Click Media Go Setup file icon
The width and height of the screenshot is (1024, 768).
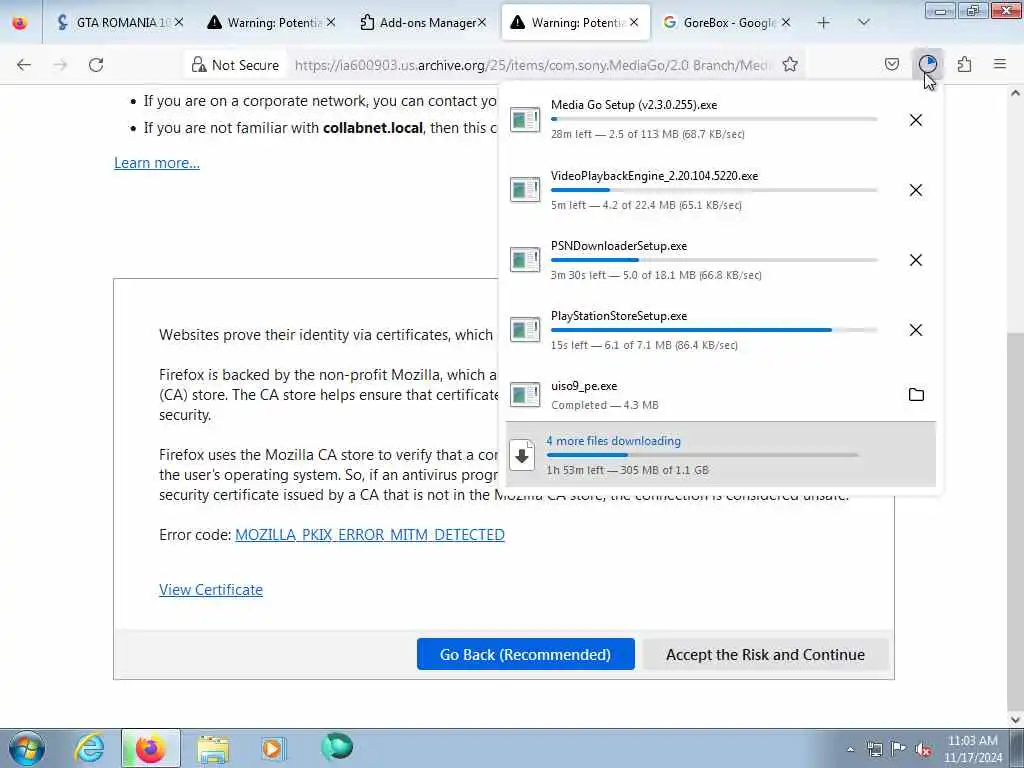pyautogui.click(x=525, y=120)
